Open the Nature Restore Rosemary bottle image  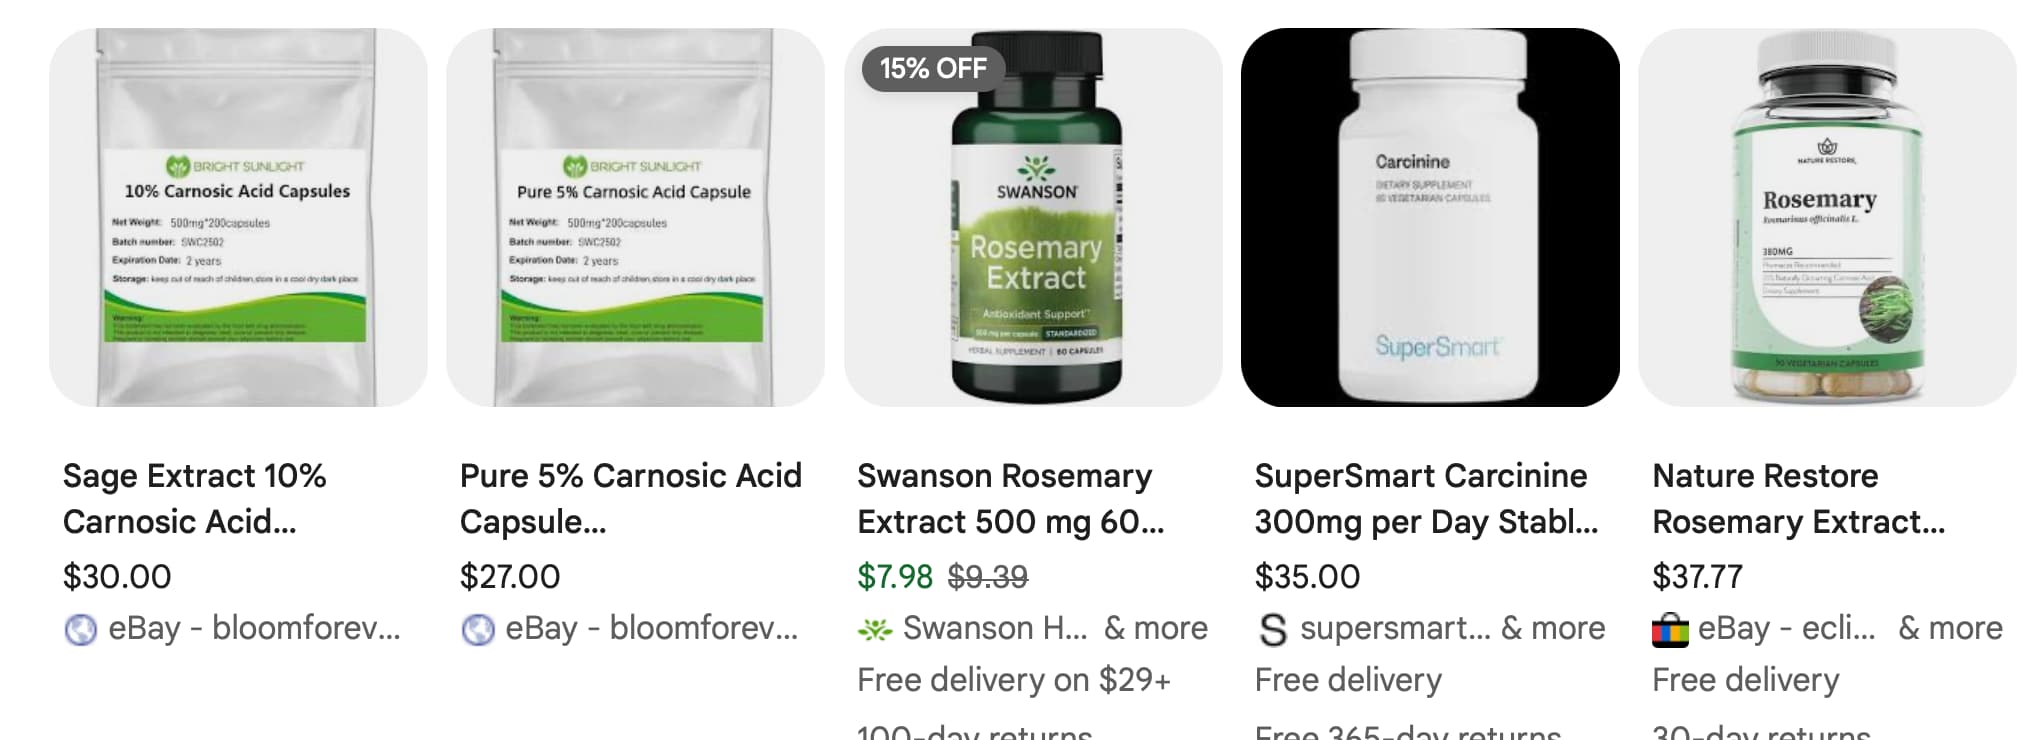1827,217
